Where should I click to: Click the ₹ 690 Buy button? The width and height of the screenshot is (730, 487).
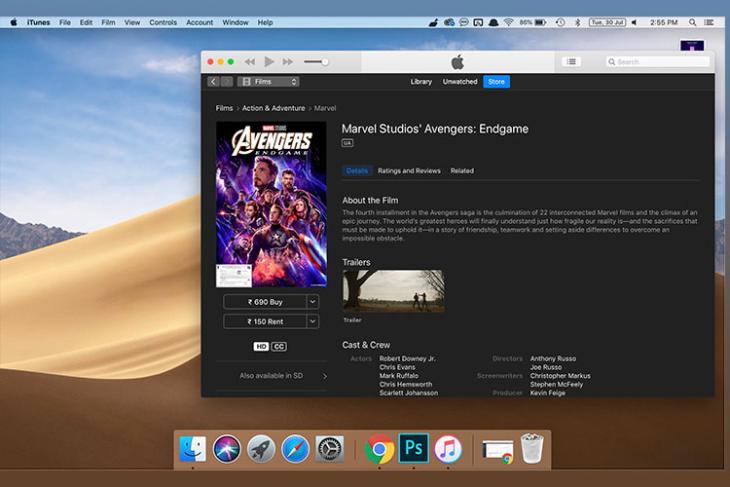tap(265, 302)
